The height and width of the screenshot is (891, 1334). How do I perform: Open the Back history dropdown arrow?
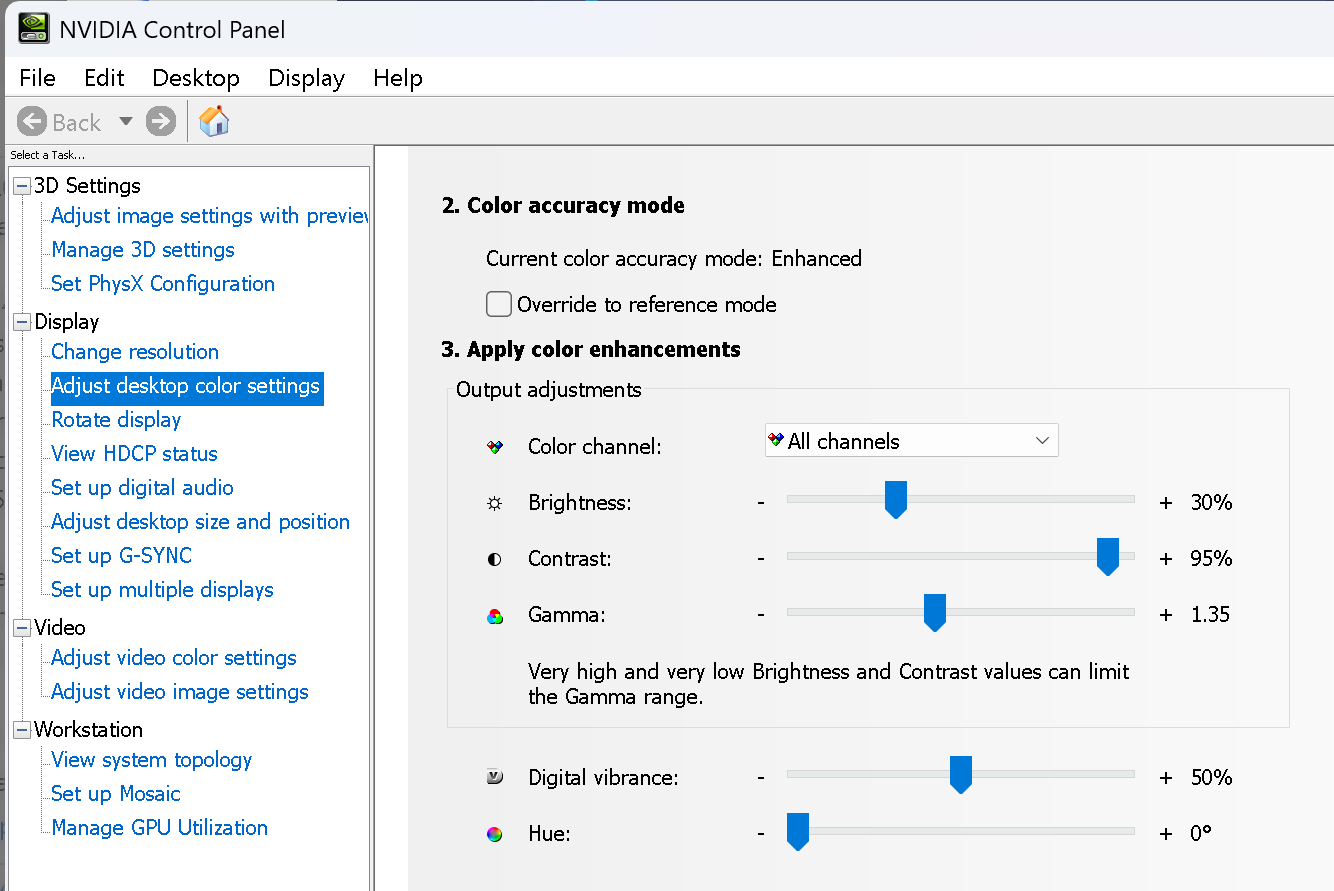(x=125, y=122)
